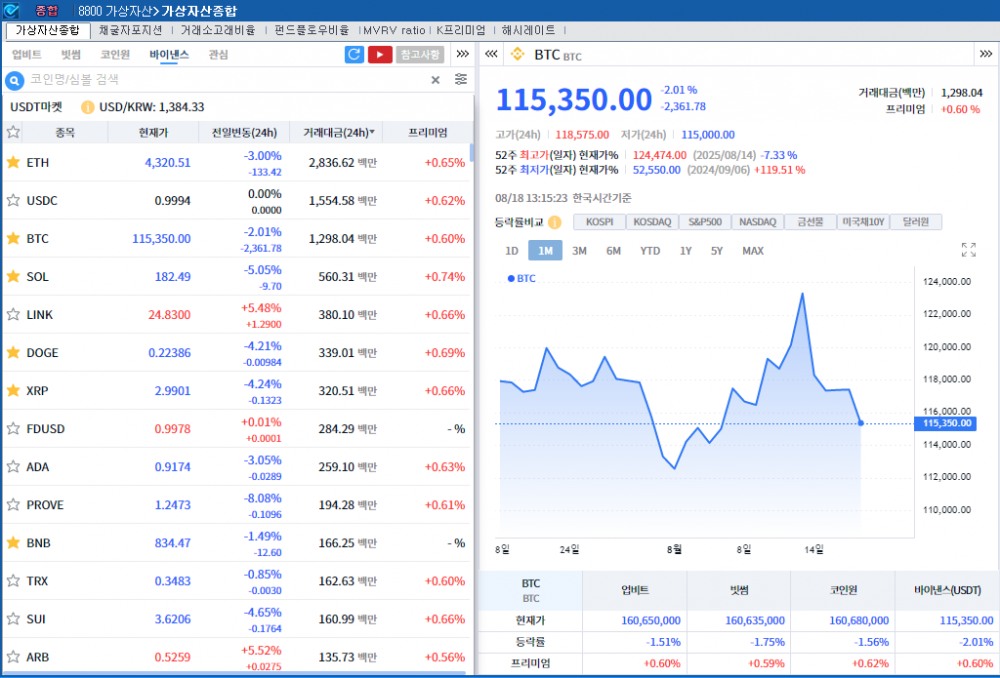The width and height of the screenshot is (1000, 678).
Task: Toggle the favorite star next to ETH
Action: pyautogui.click(x=12, y=162)
